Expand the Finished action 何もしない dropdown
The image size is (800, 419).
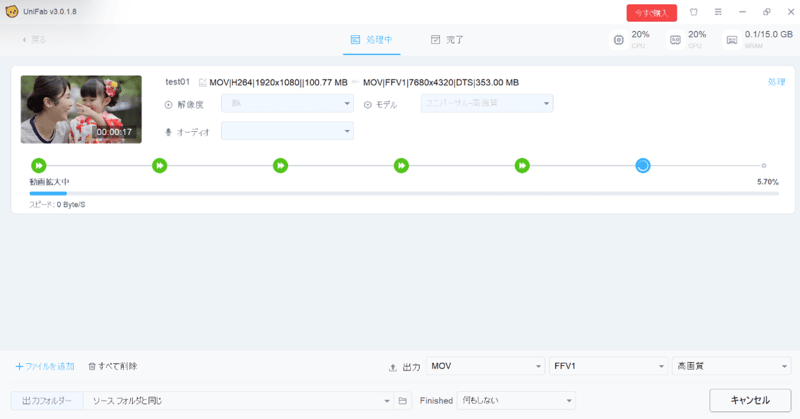click(516, 400)
